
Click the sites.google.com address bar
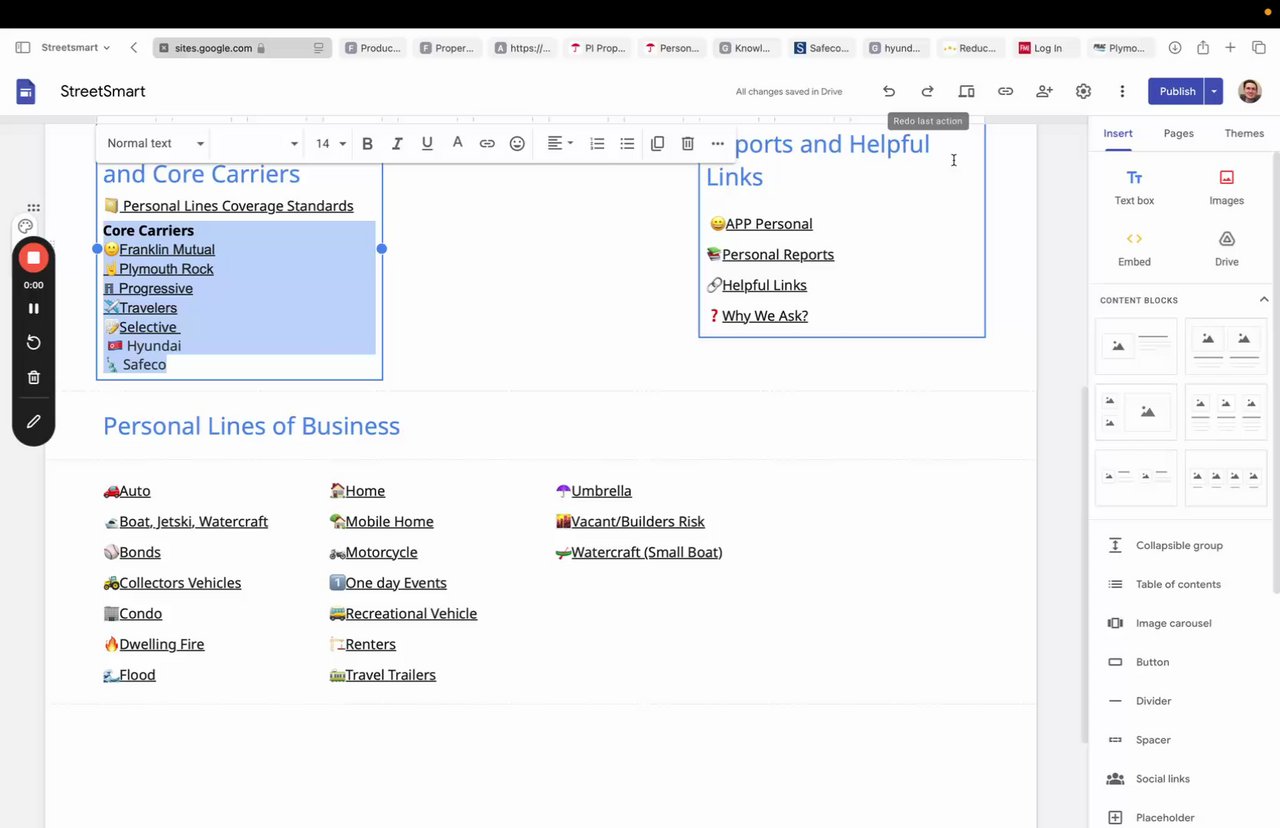coord(243,48)
